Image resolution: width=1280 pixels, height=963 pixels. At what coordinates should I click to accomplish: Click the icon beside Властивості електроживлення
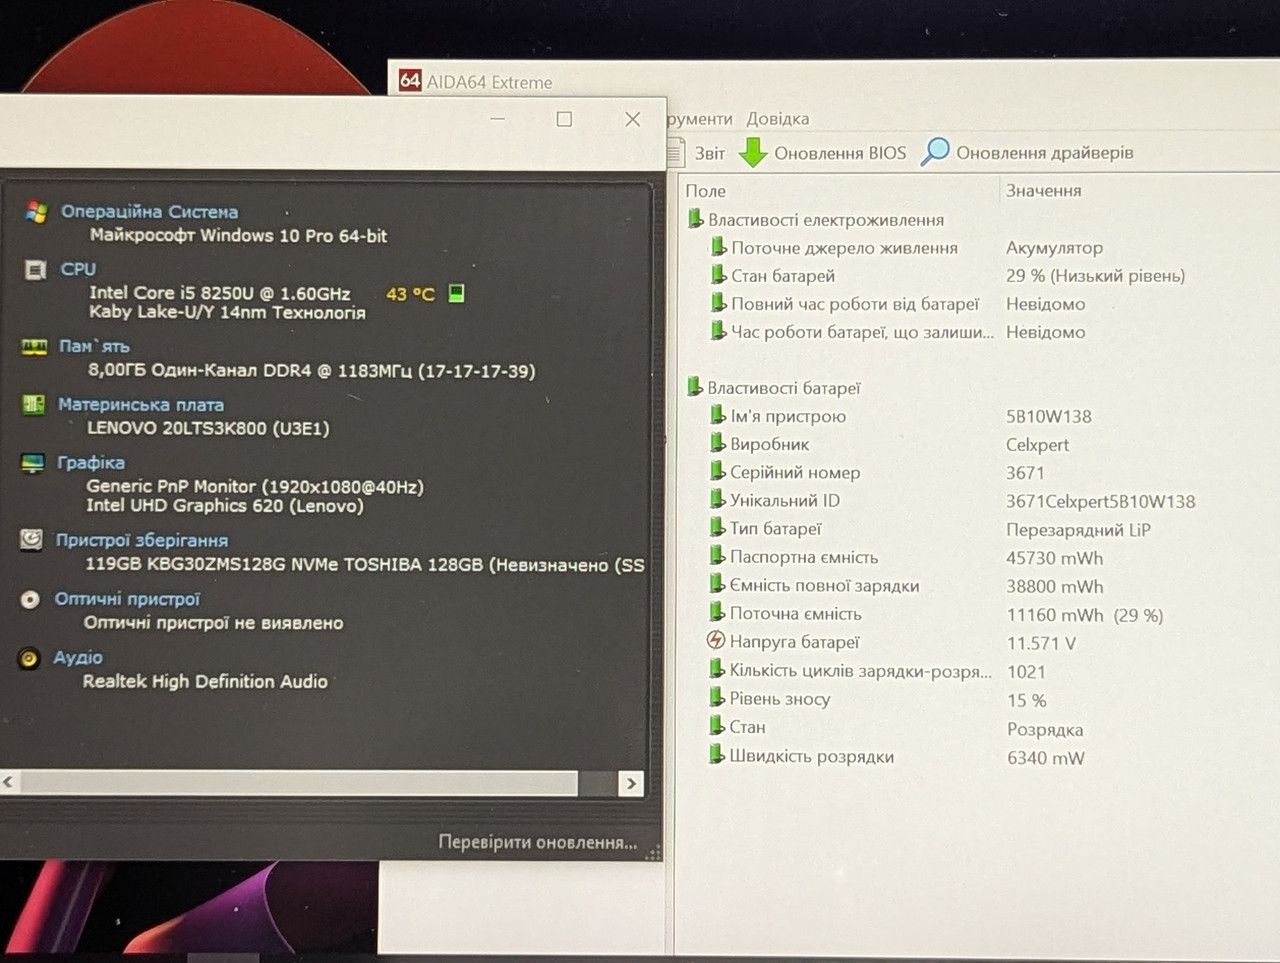point(696,219)
